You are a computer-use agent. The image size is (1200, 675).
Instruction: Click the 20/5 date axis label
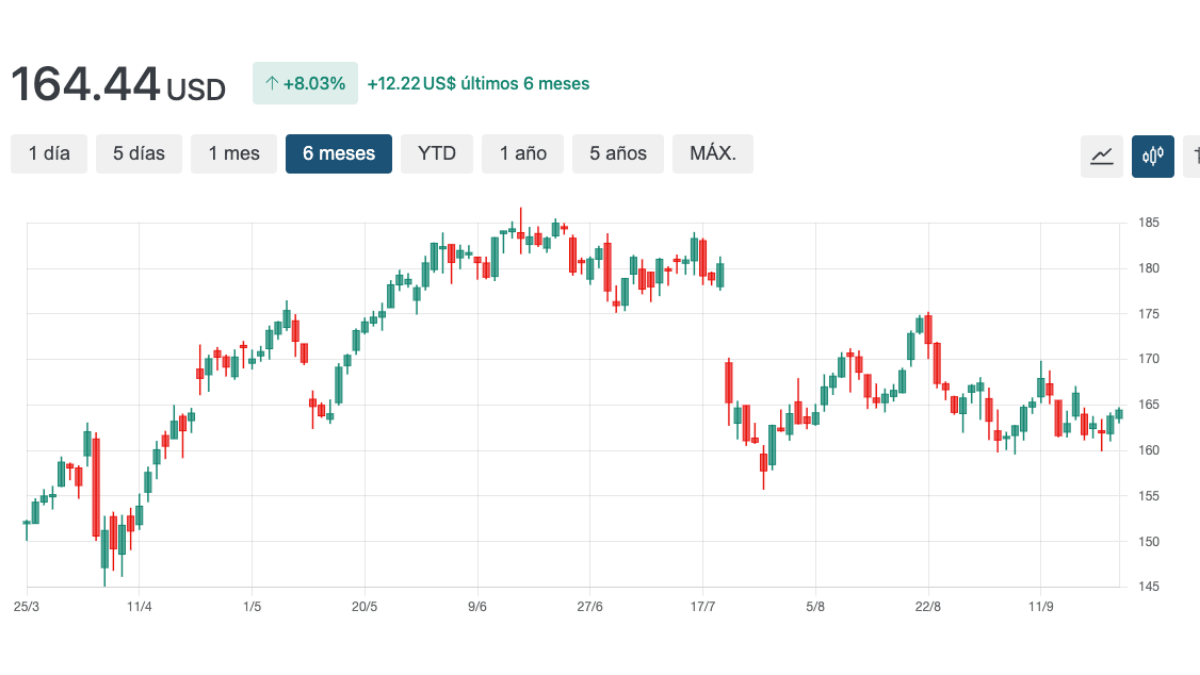365,607
